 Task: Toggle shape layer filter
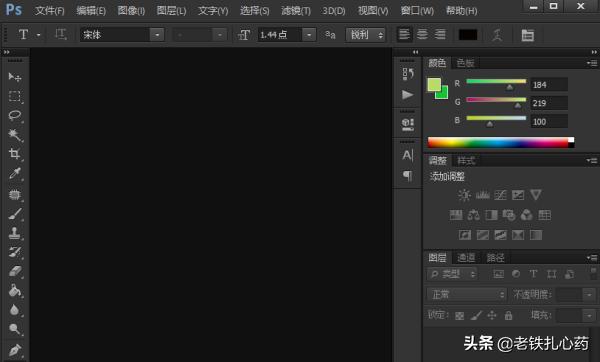551,274
